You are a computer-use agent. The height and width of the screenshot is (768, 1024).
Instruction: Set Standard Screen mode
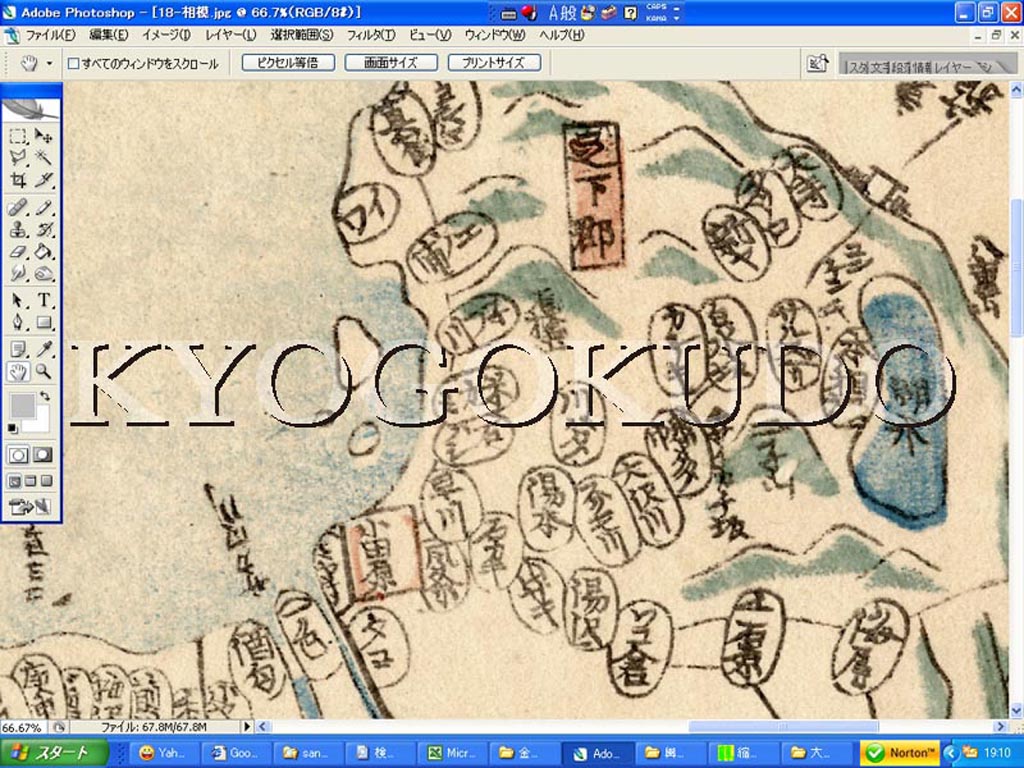coord(14,481)
